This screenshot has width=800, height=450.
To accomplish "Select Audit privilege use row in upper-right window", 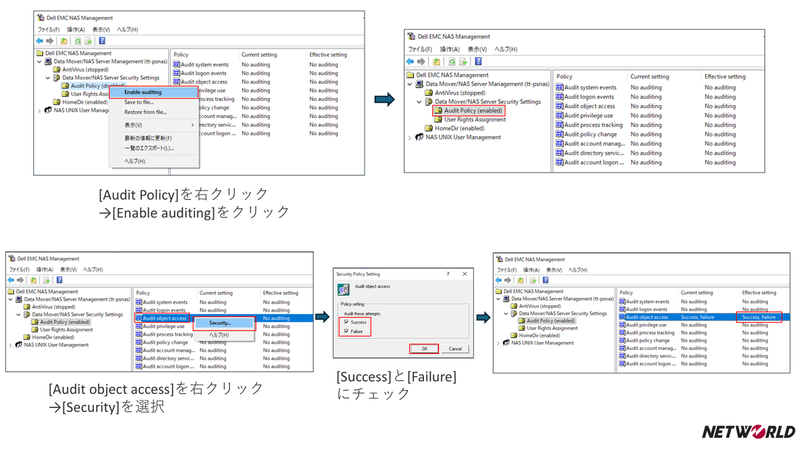I will pyautogui.click(x=658, y=116).
